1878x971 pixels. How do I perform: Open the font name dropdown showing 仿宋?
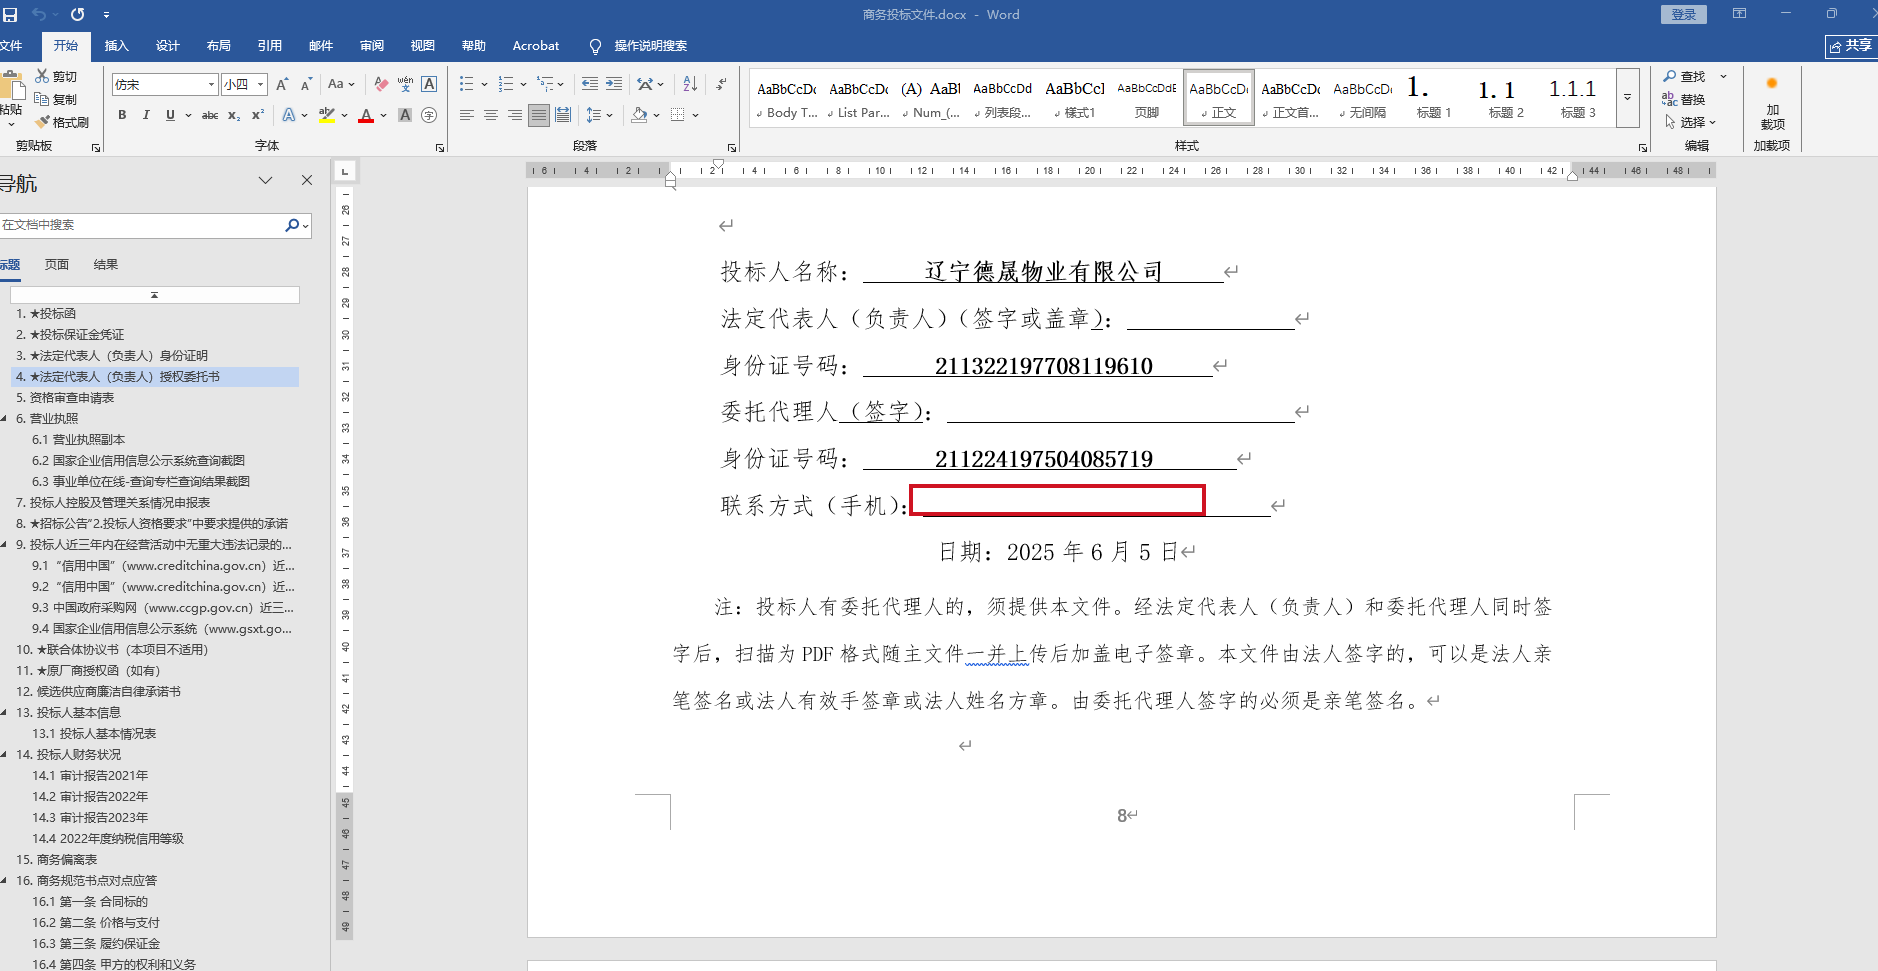pyautogui.click(x=165, y=85)
